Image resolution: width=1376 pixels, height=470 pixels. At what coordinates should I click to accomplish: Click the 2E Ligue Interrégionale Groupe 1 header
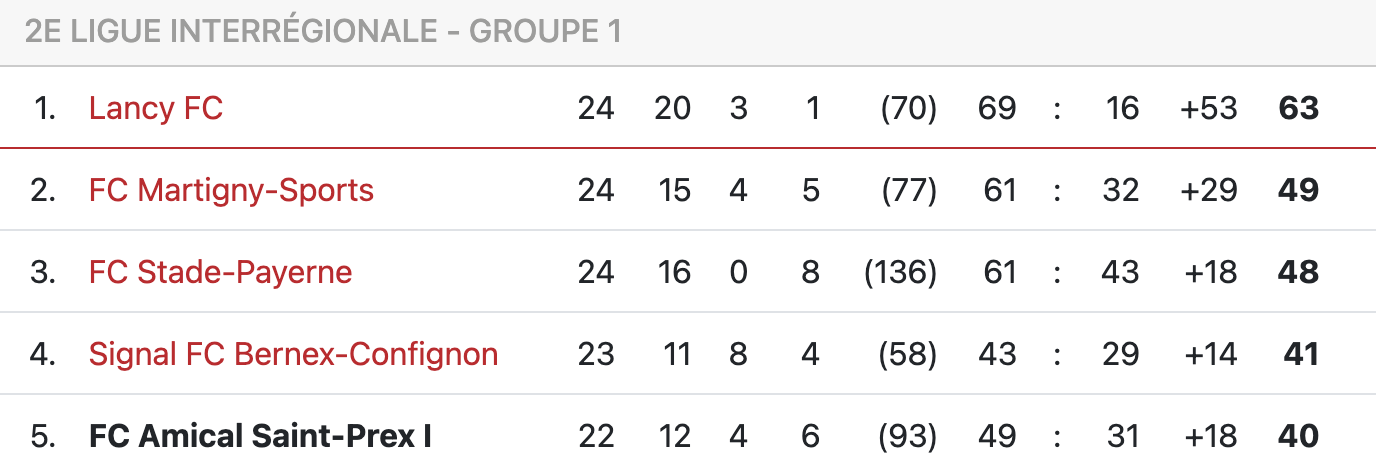[x=323, y=32]
